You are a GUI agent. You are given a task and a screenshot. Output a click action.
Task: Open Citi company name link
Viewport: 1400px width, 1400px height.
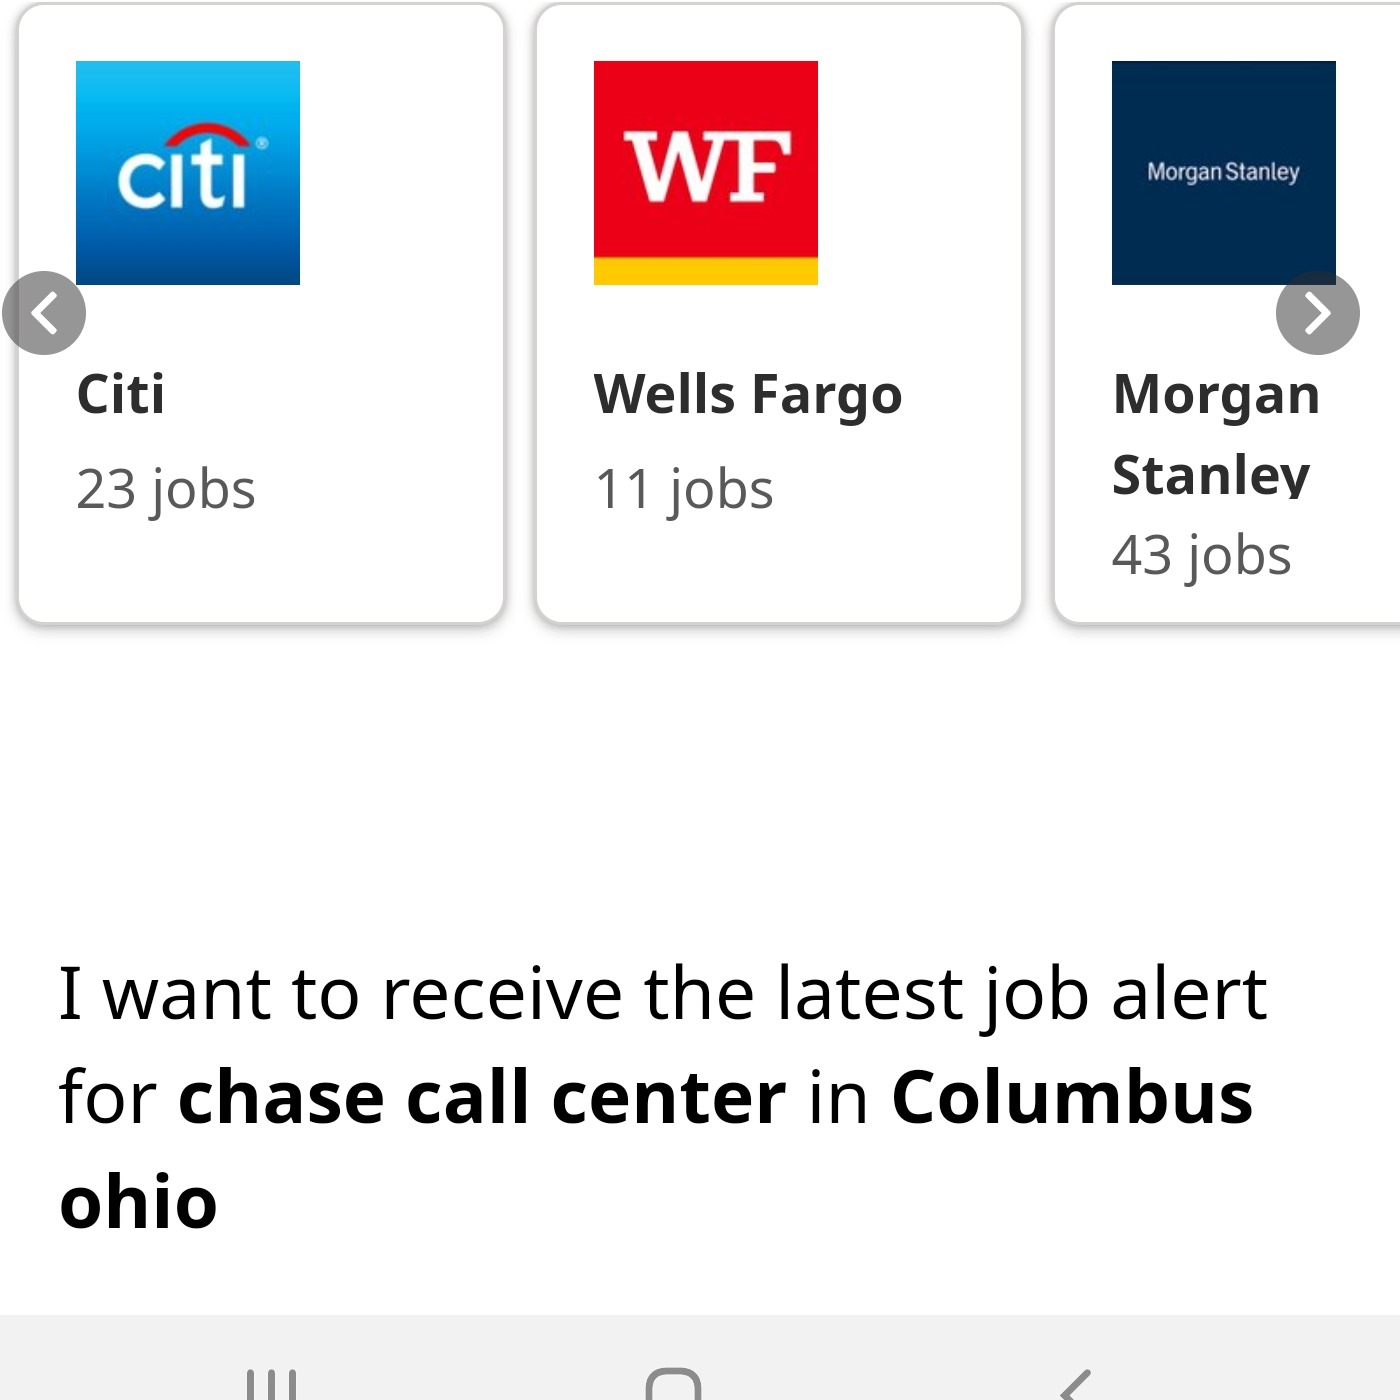pyautogui.click(x=121, y=394)
